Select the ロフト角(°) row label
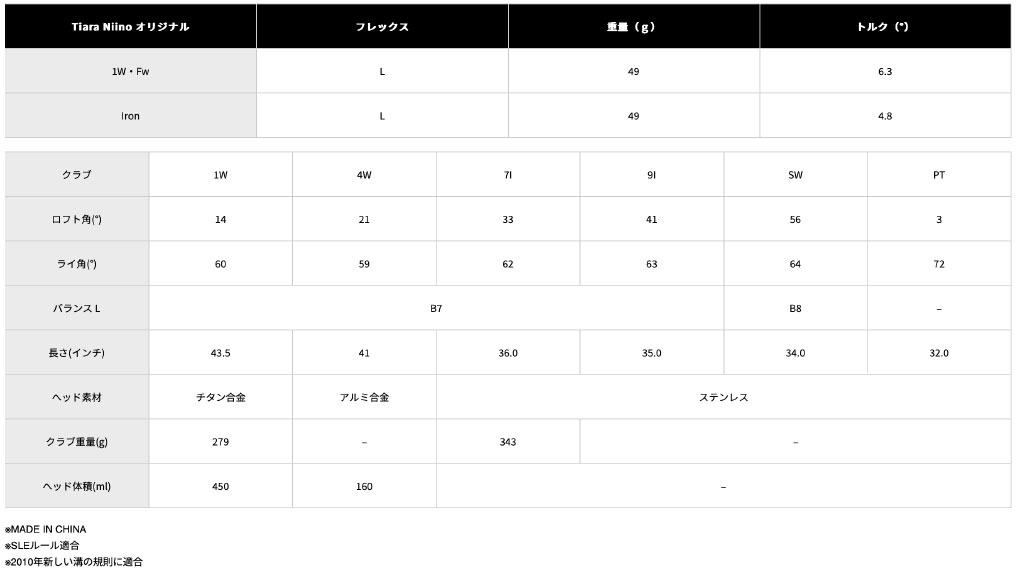Screen dimensions: 1020x572 [77, 219]
